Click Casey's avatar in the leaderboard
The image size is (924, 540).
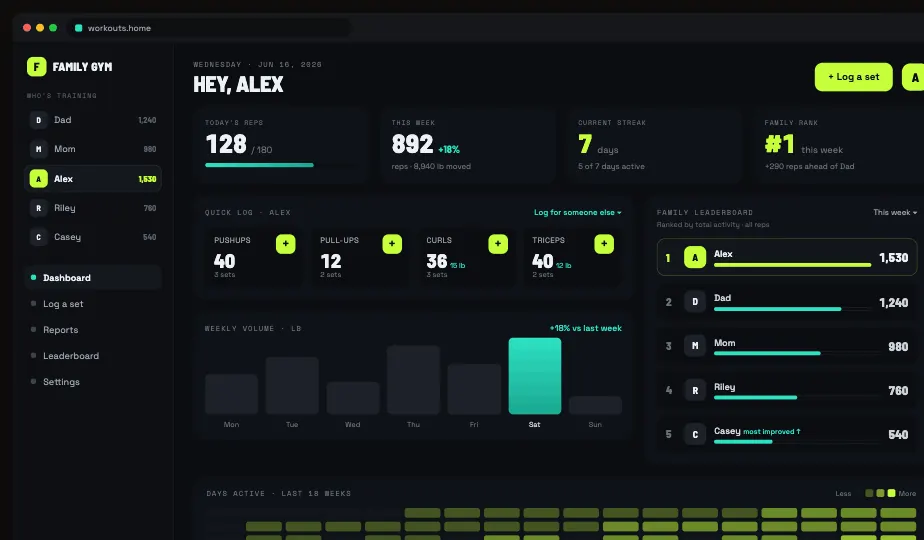(x=695, y=434)
